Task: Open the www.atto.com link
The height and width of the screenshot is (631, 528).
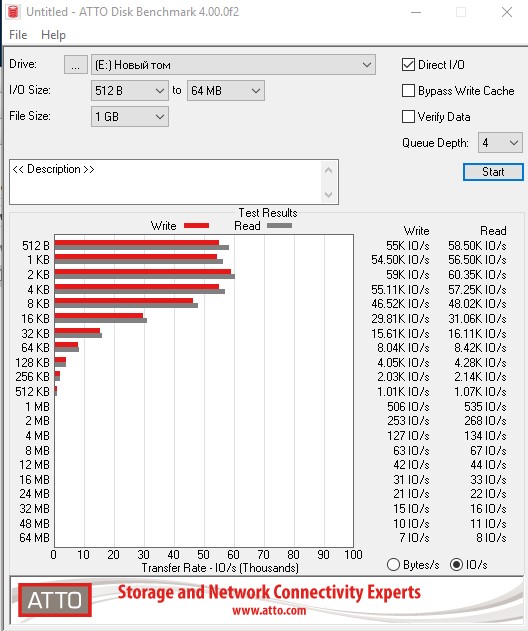Action: click(x=269, y=610)
